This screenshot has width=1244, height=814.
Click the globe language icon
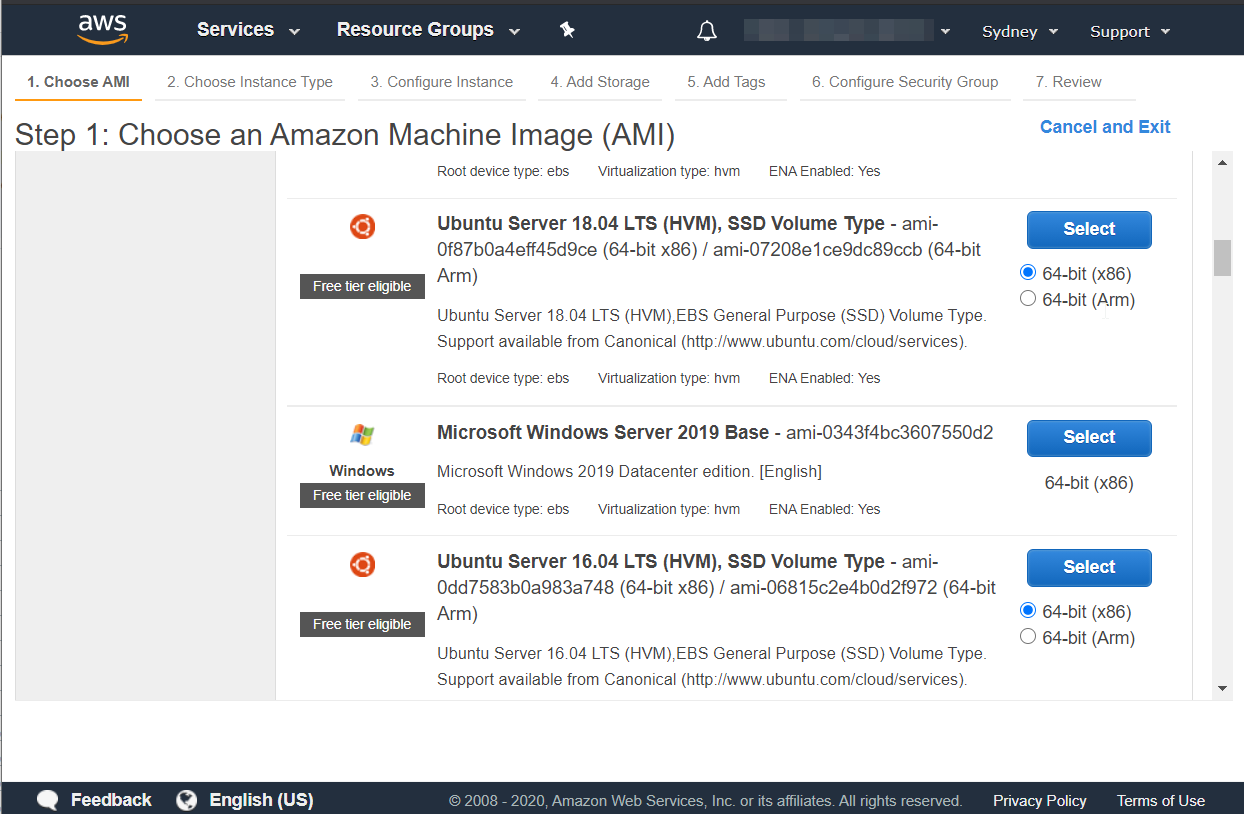tap(186, 800)
